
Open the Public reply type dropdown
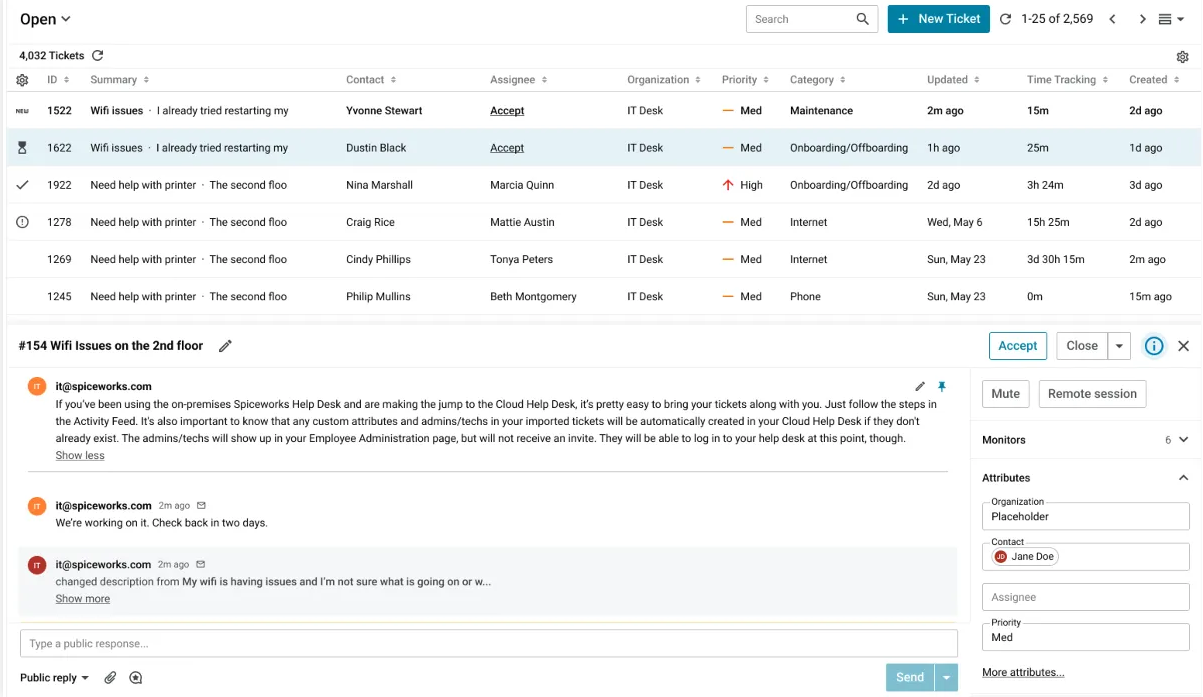coord(55,678)
